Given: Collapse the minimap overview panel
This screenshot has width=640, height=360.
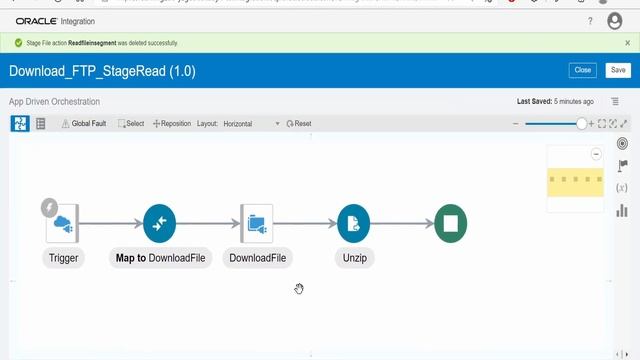Looking at the screenshot, I should coord(596,154).
